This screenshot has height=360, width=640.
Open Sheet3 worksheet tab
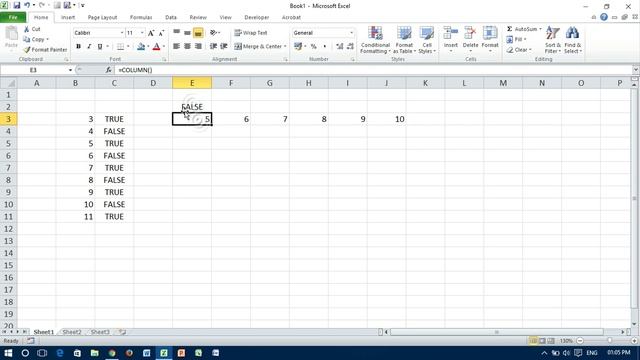[100, 332]
